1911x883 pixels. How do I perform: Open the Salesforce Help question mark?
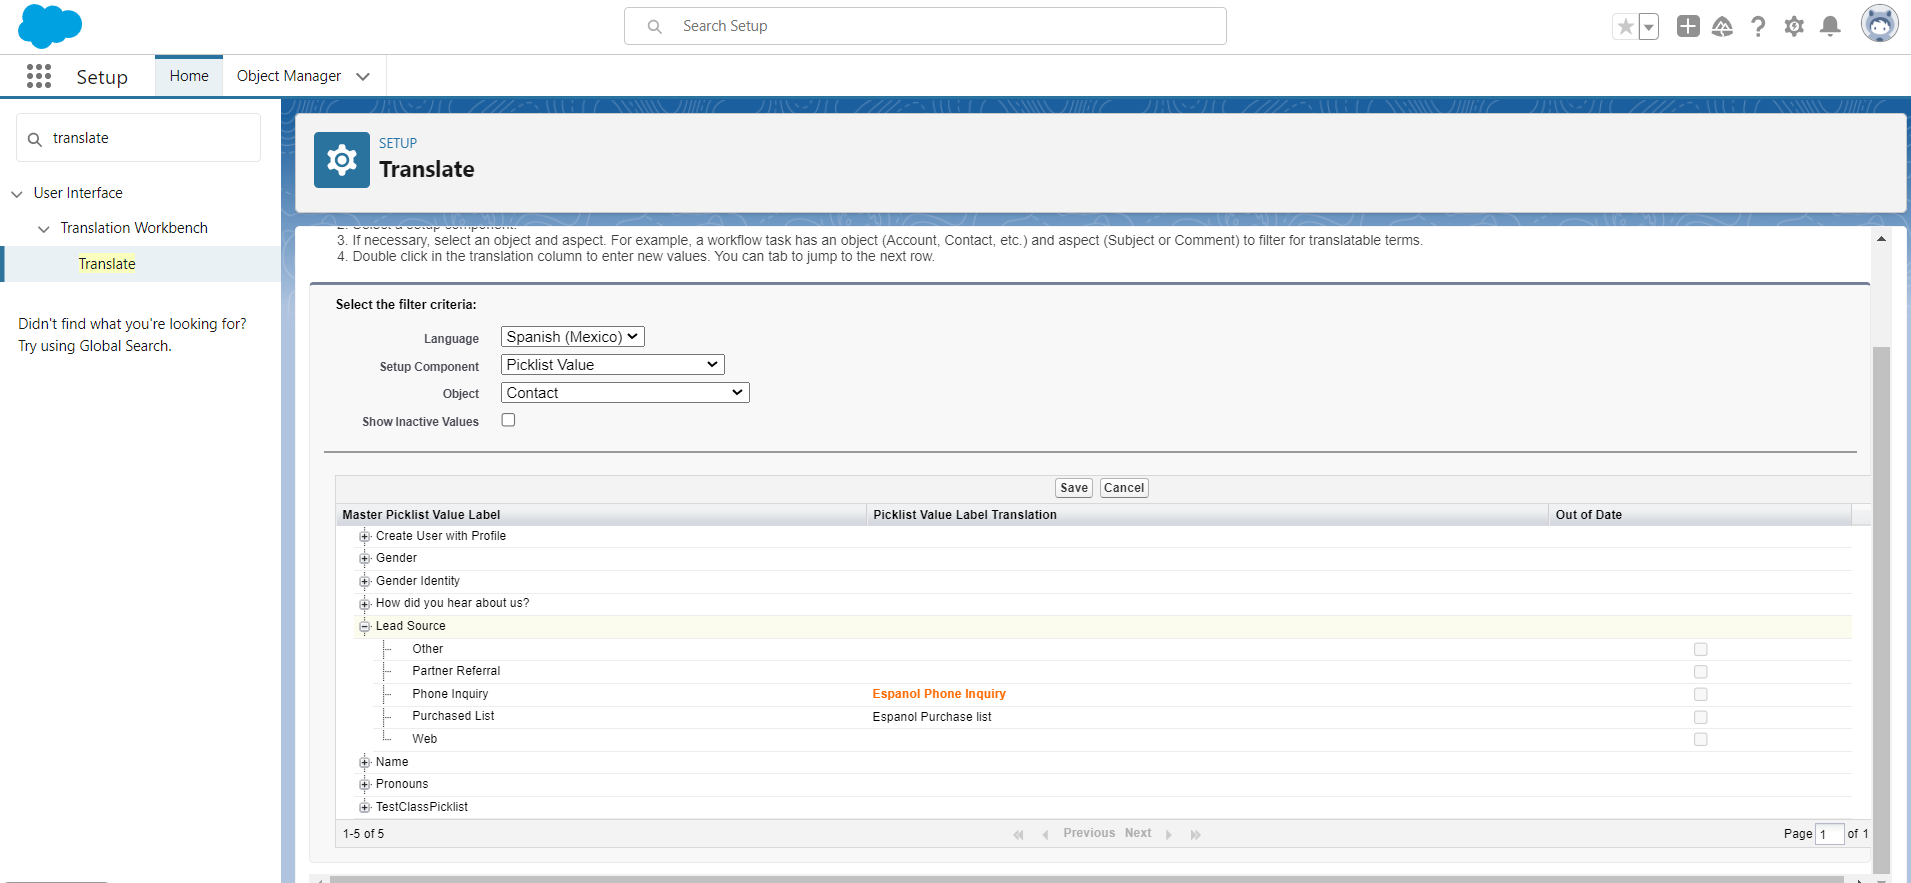click(1758, 27)
